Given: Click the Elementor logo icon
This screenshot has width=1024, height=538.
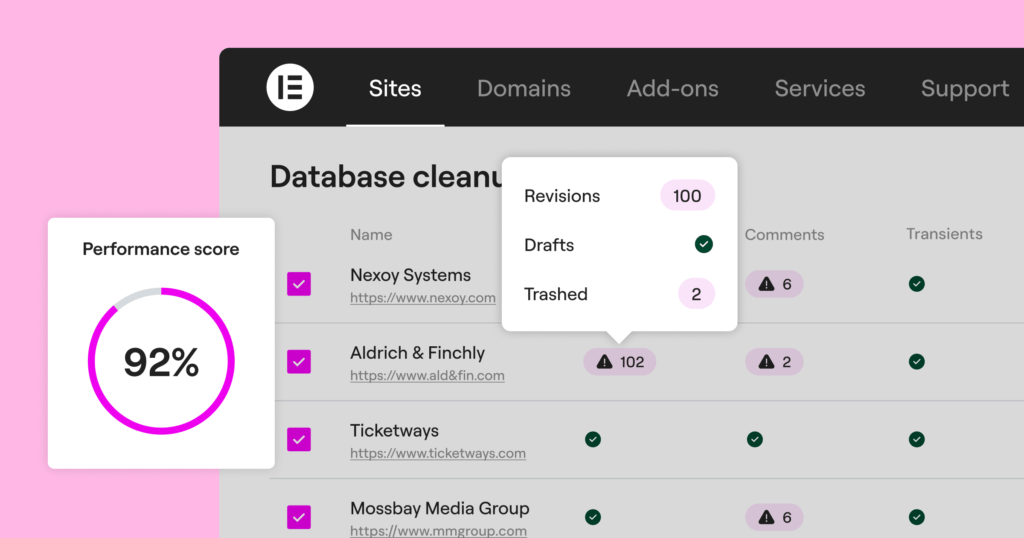Looking at the screenshot, I should point(290,87).
